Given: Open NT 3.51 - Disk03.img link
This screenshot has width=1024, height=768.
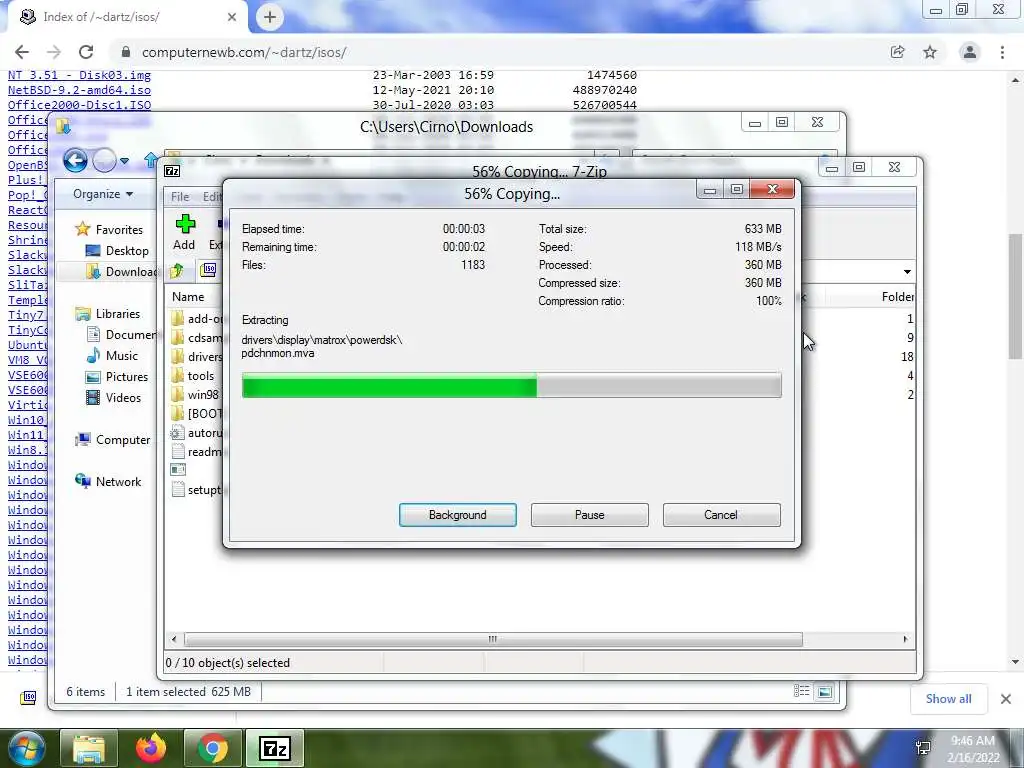Looking at the screenshot, I should point(79,75).
